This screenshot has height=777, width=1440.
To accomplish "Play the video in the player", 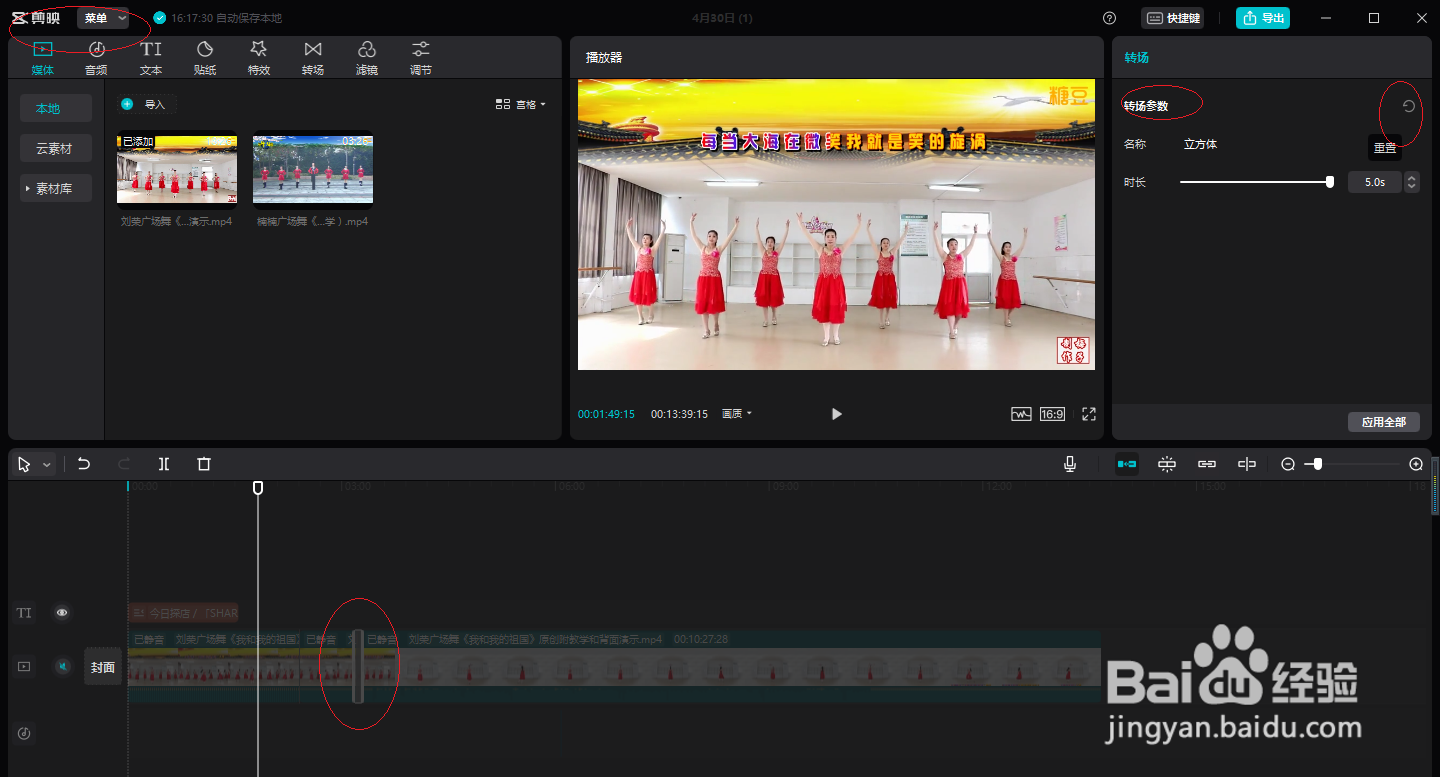I will point(837,414).
